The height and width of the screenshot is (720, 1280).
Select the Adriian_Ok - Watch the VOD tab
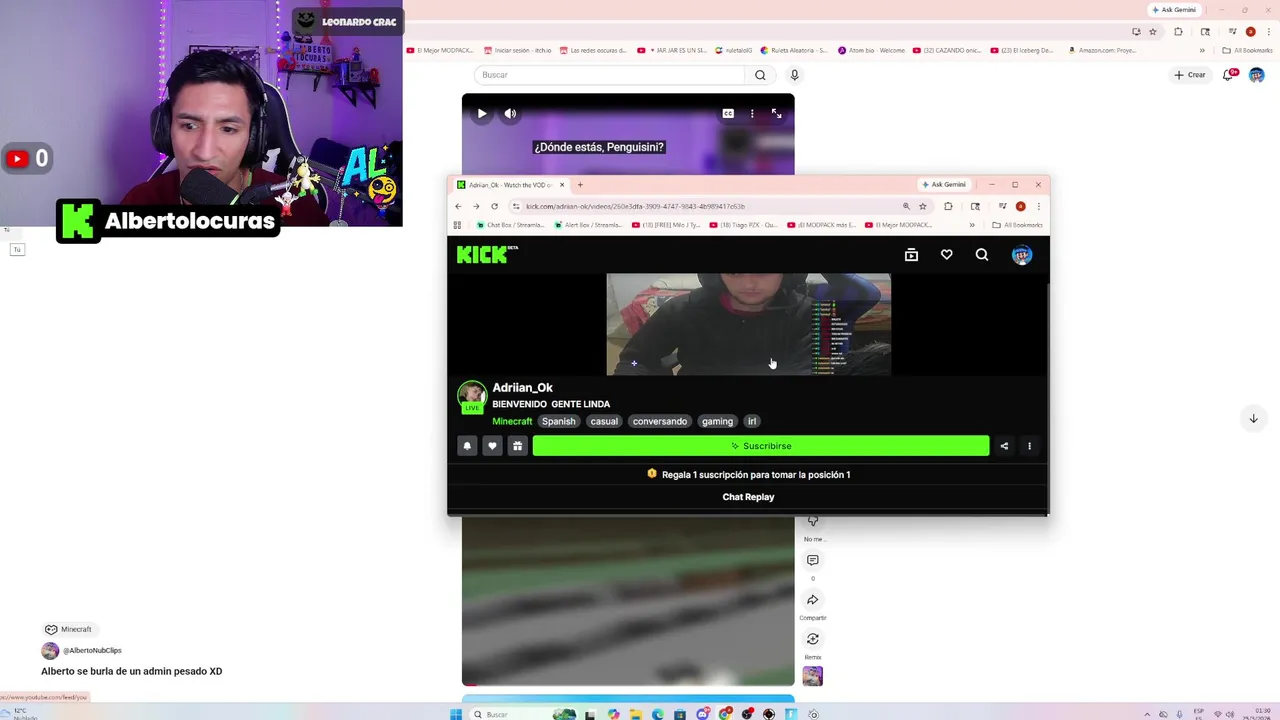(511, 184)
